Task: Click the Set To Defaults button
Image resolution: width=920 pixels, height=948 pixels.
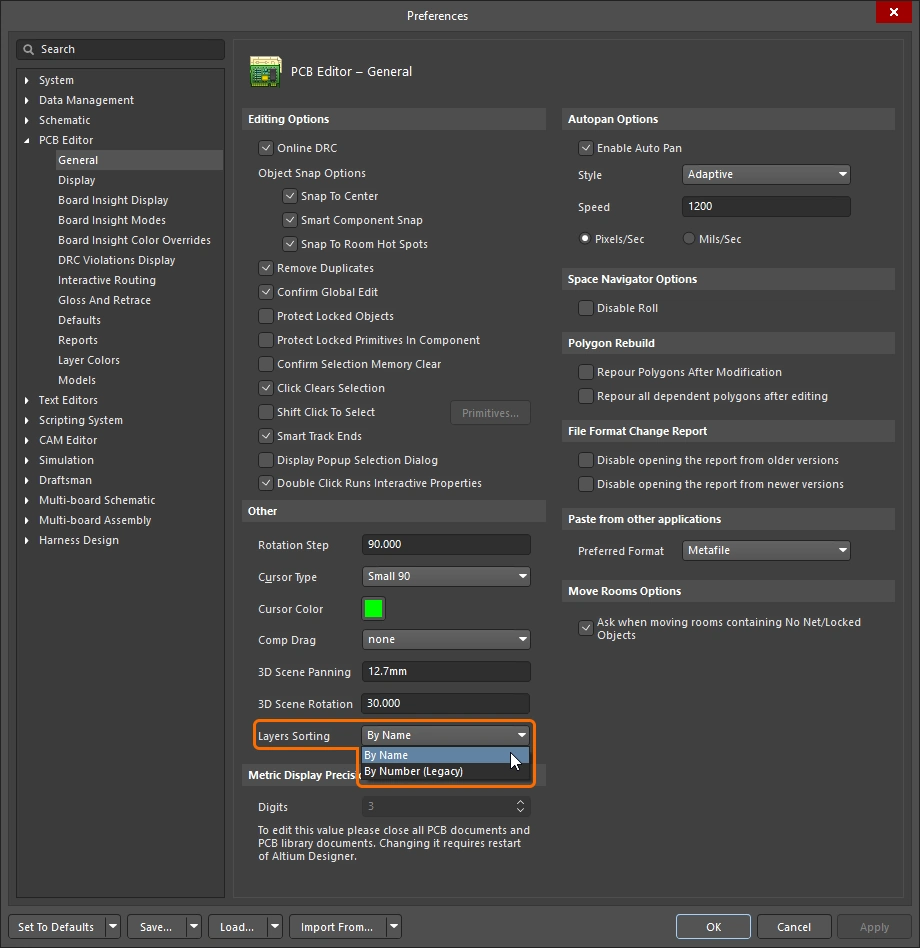Action: 56,926
